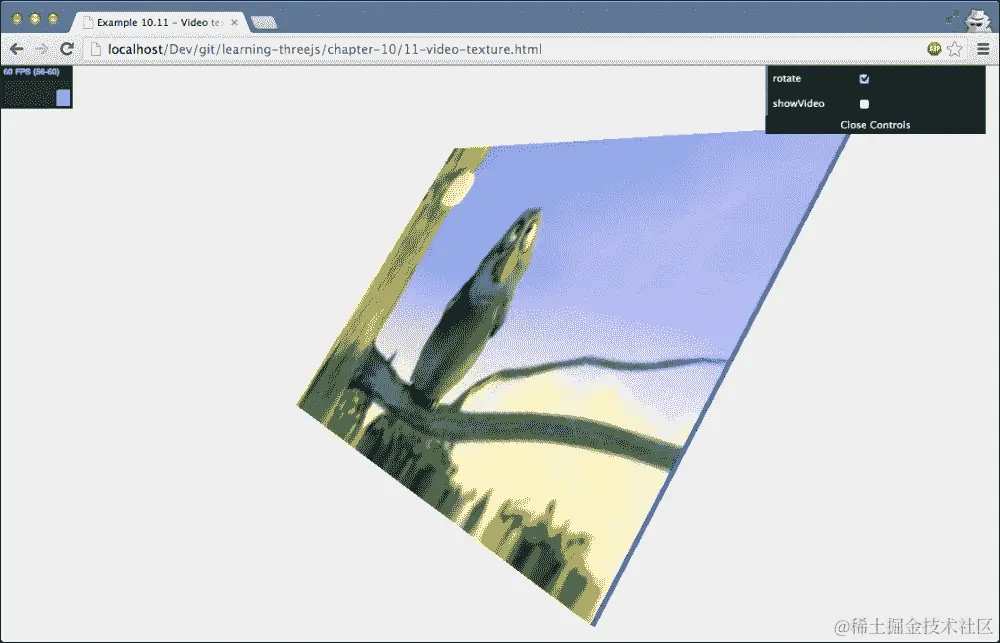
Task: Click the browser Forward arrow
Action: click(x=41, y=49)
